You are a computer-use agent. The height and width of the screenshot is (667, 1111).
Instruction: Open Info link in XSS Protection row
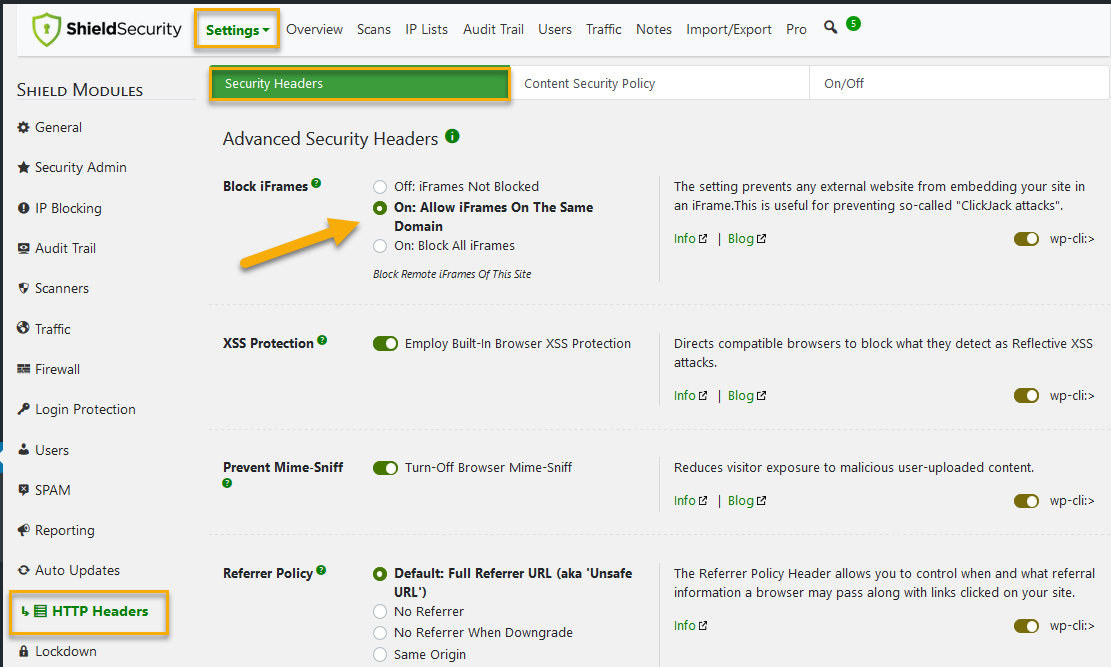[690, 396]
